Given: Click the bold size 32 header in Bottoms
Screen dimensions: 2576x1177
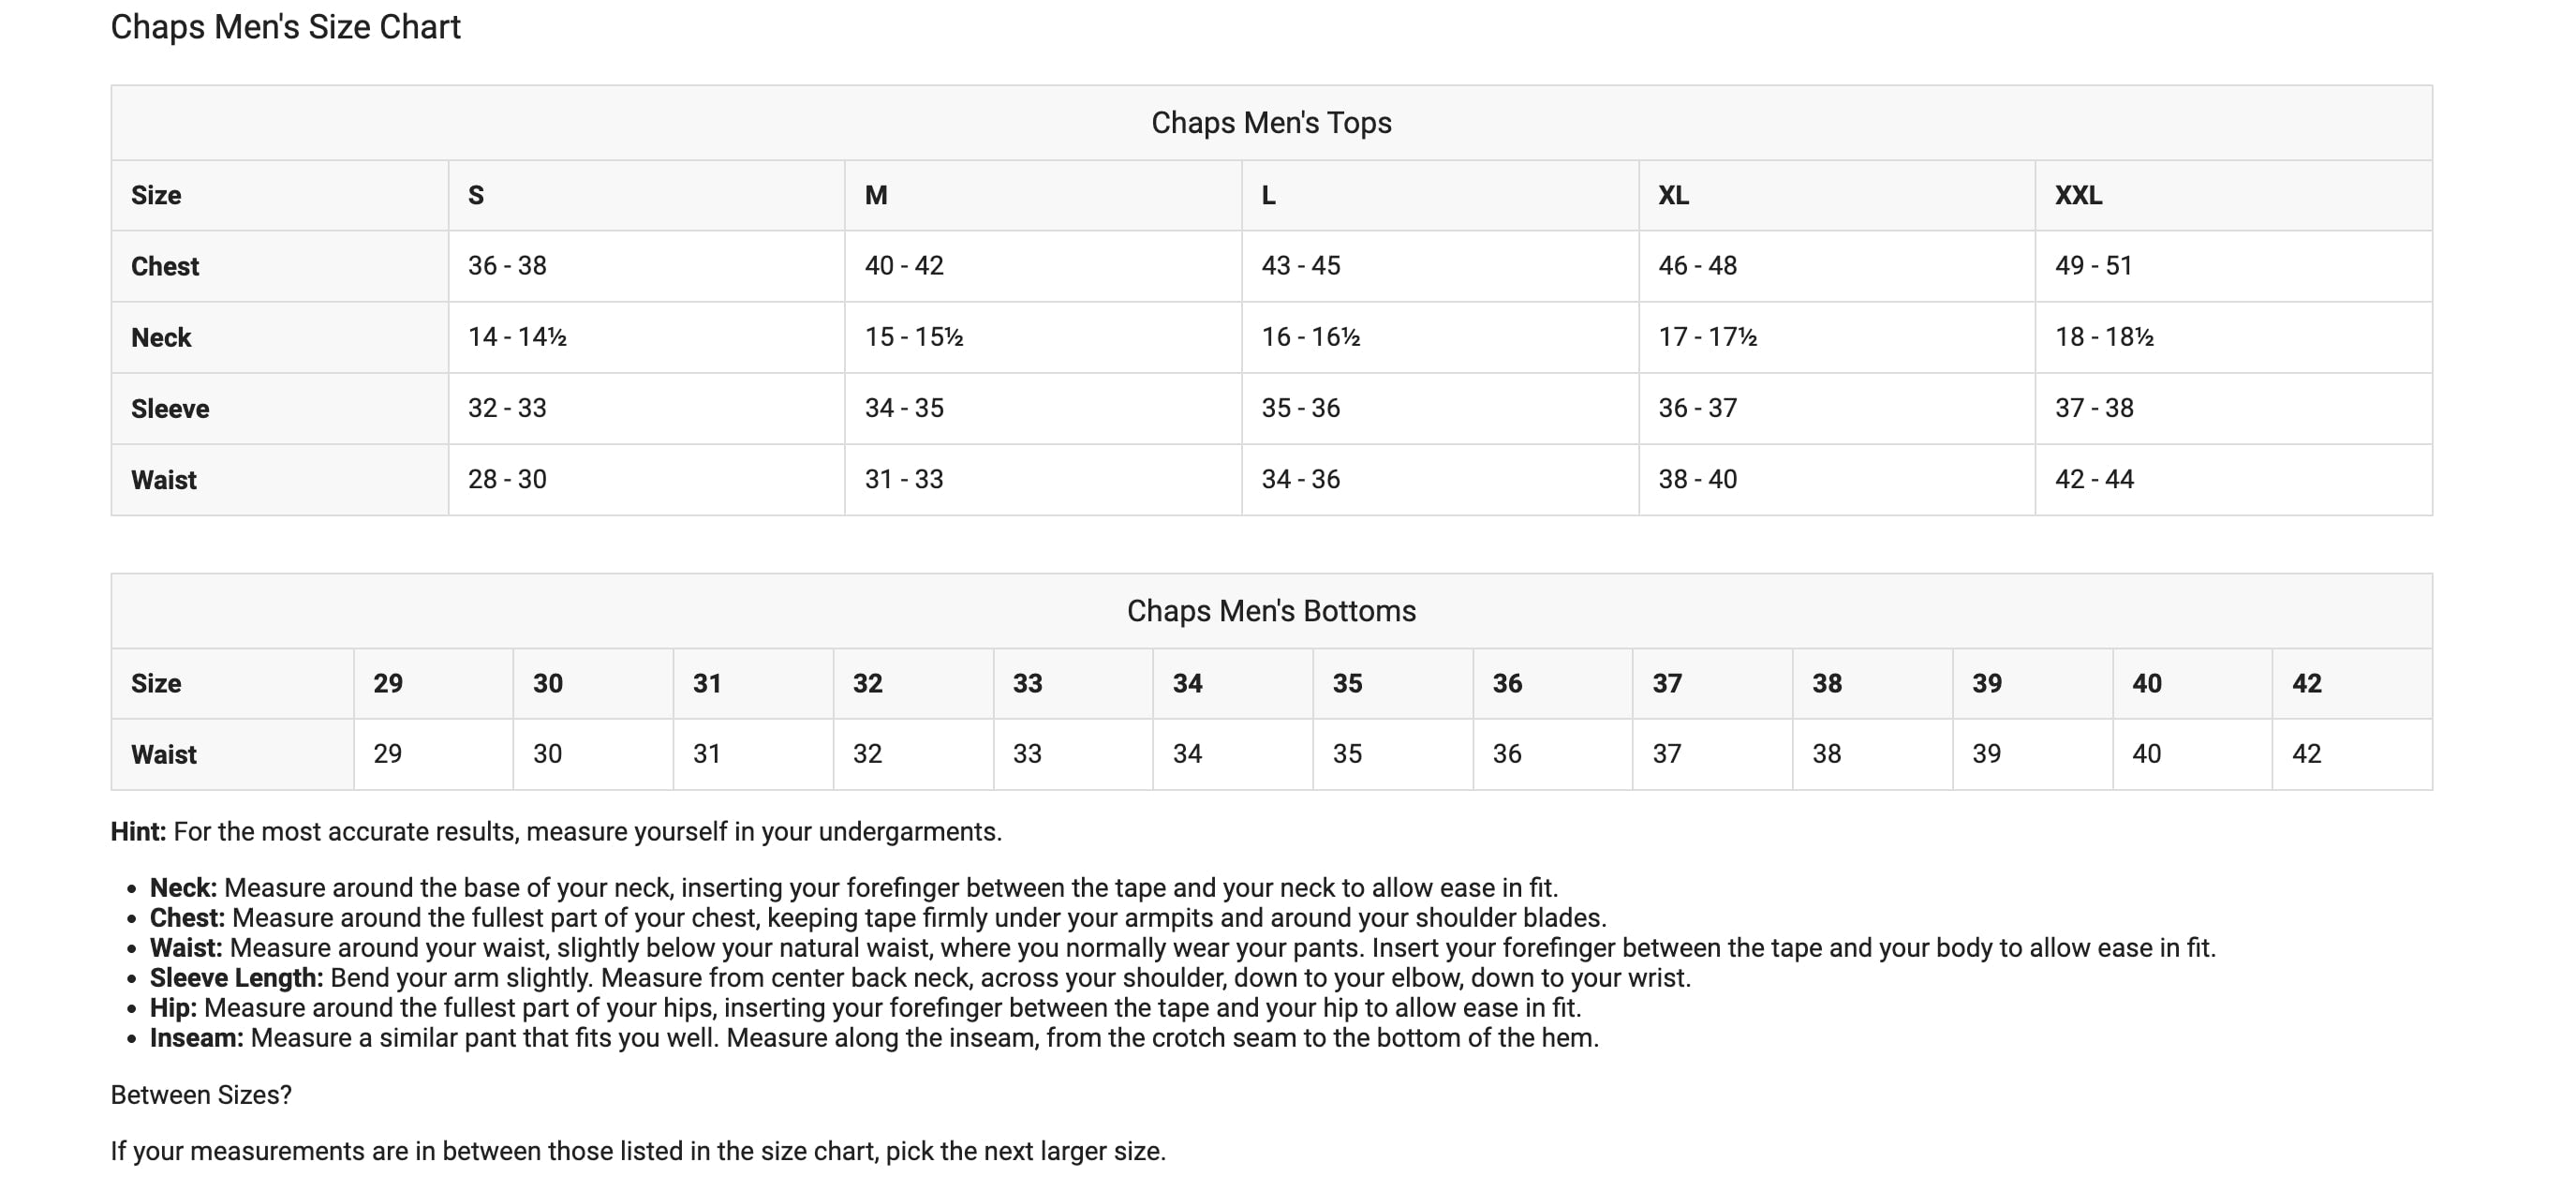Looking at the screenshot, I should pos(867,683).
